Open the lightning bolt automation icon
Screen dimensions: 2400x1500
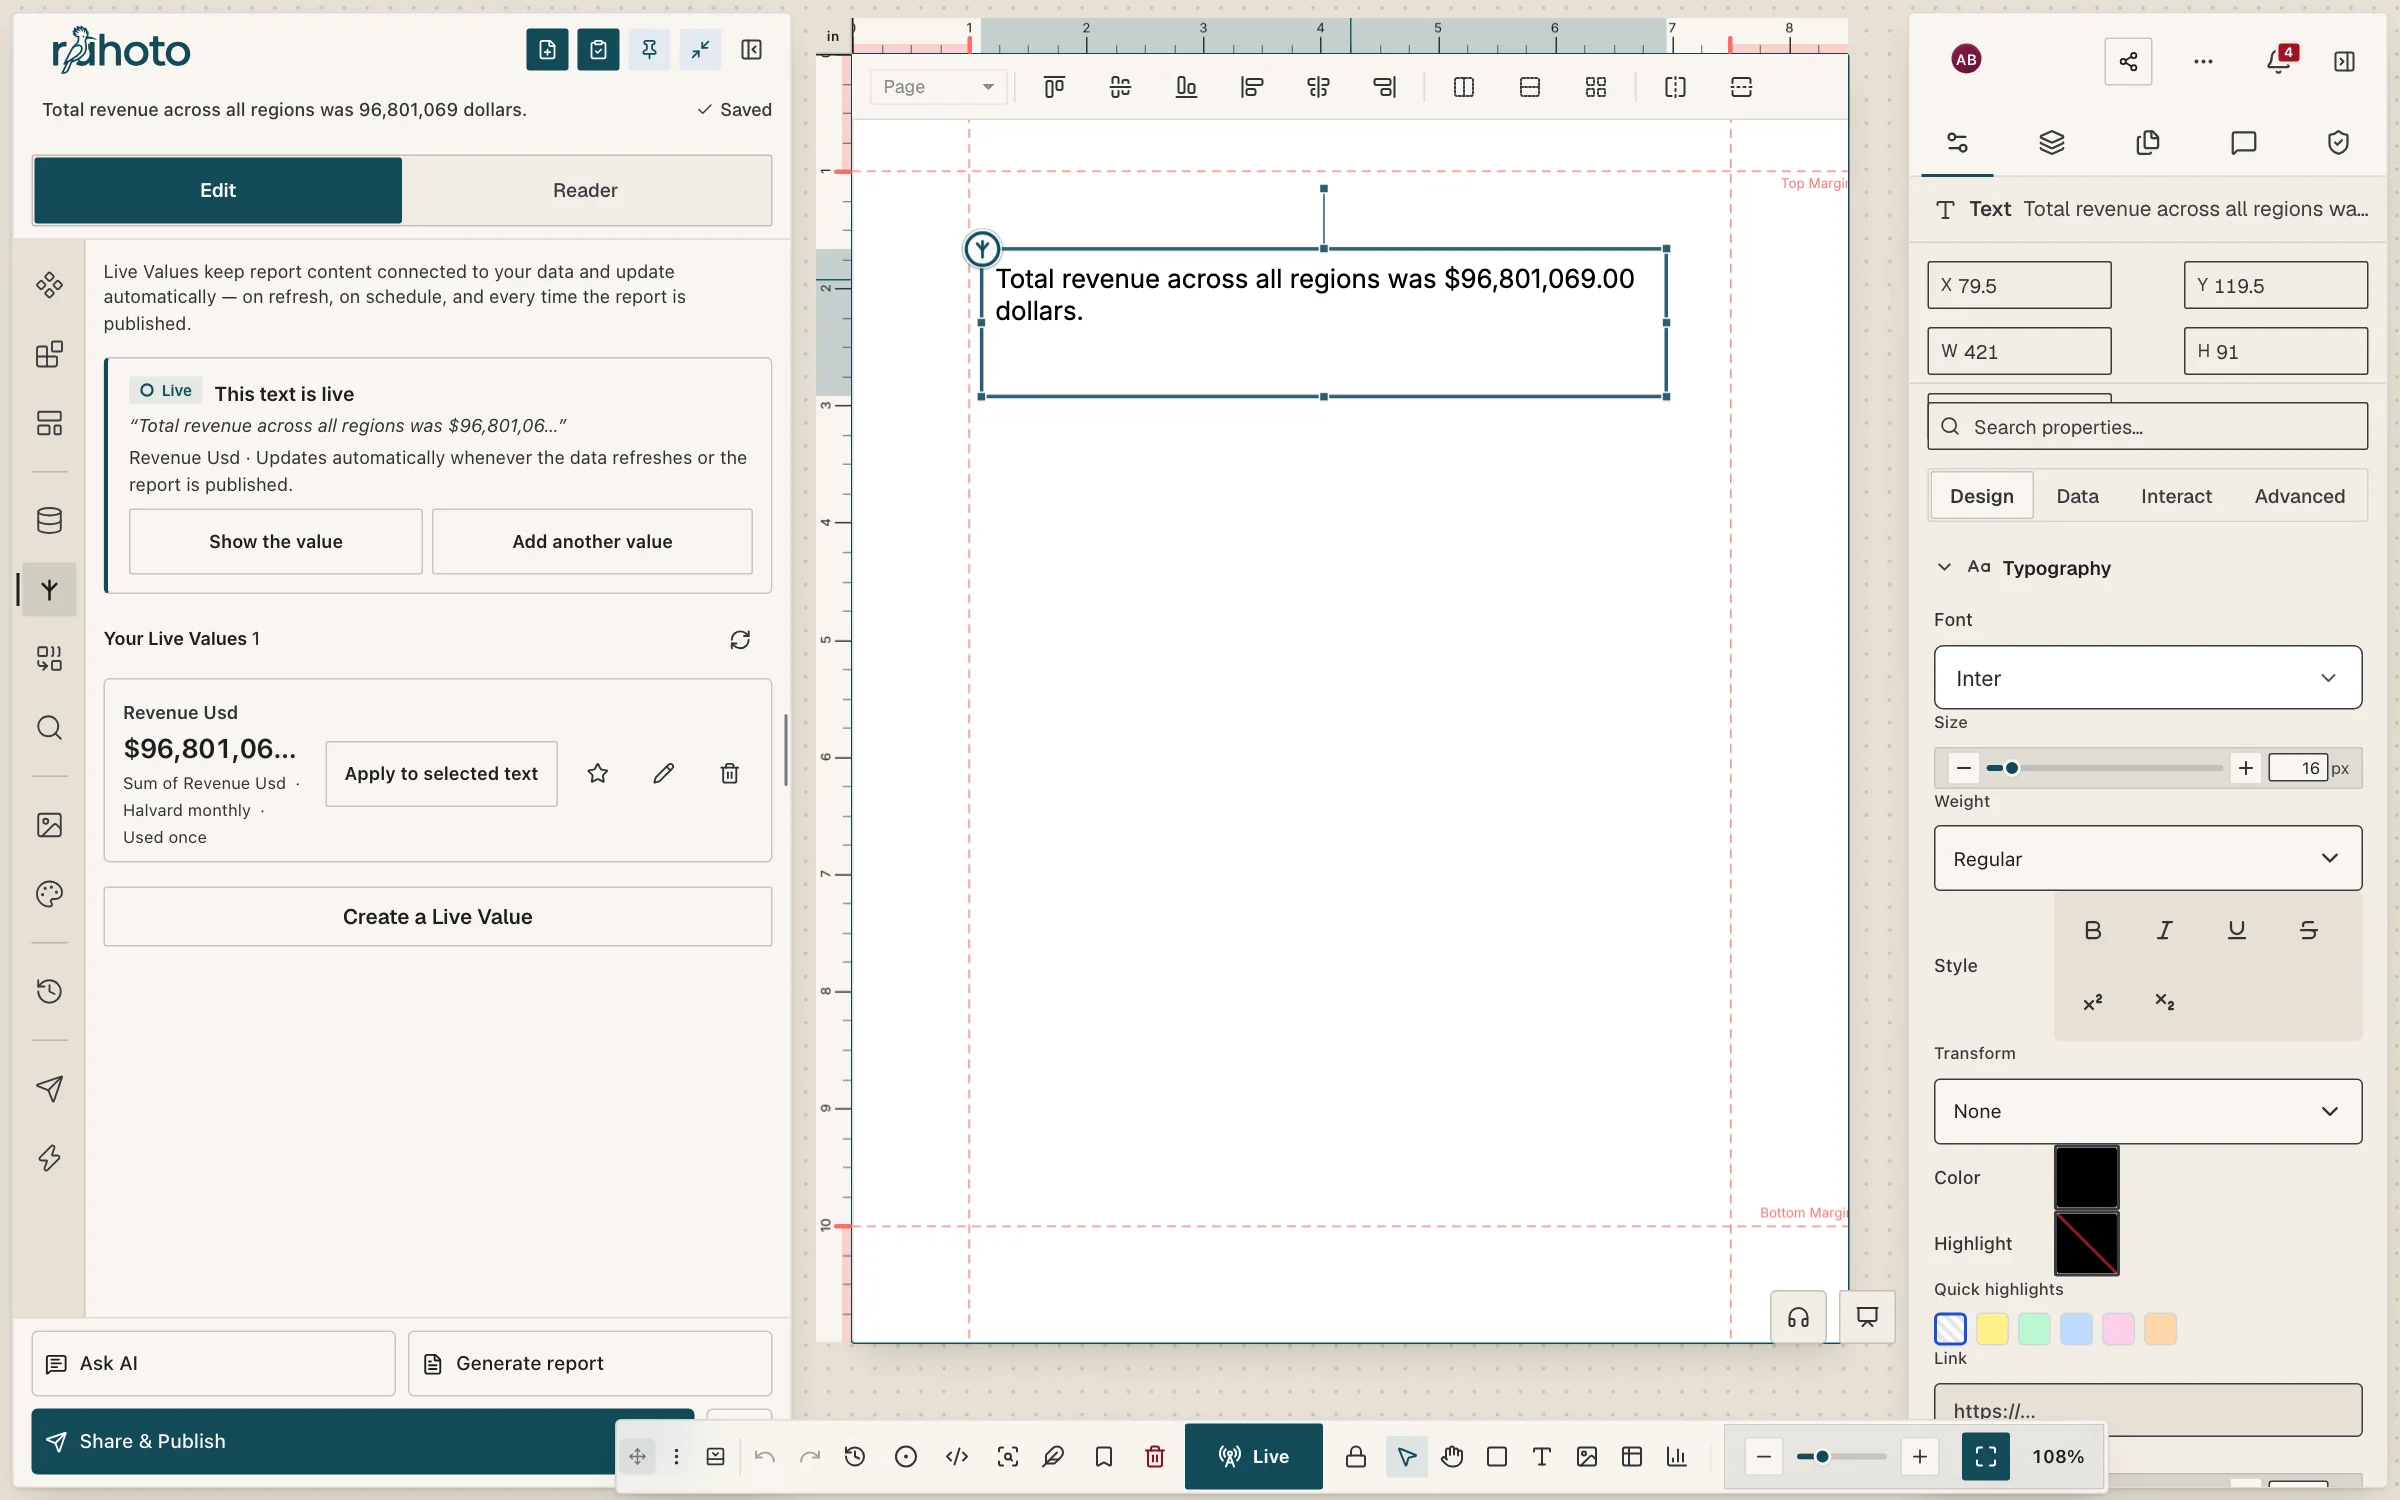pos(49,1158)
